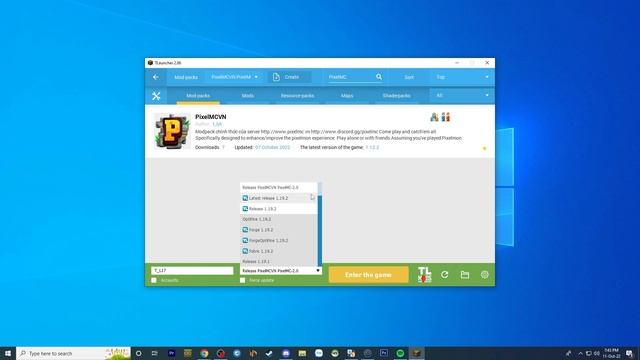
Task: Open the All filter dropdown
Action: 462,96
